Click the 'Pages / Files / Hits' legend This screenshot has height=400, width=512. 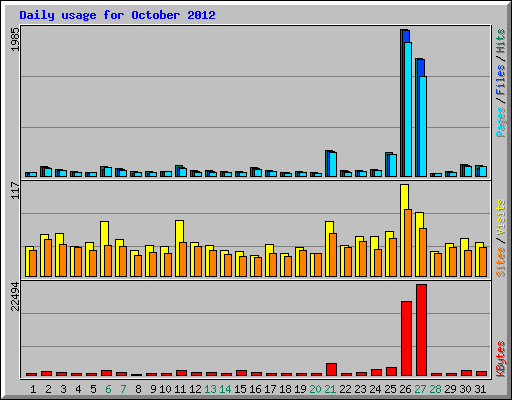pyautogui.click(x=500, y=83)
